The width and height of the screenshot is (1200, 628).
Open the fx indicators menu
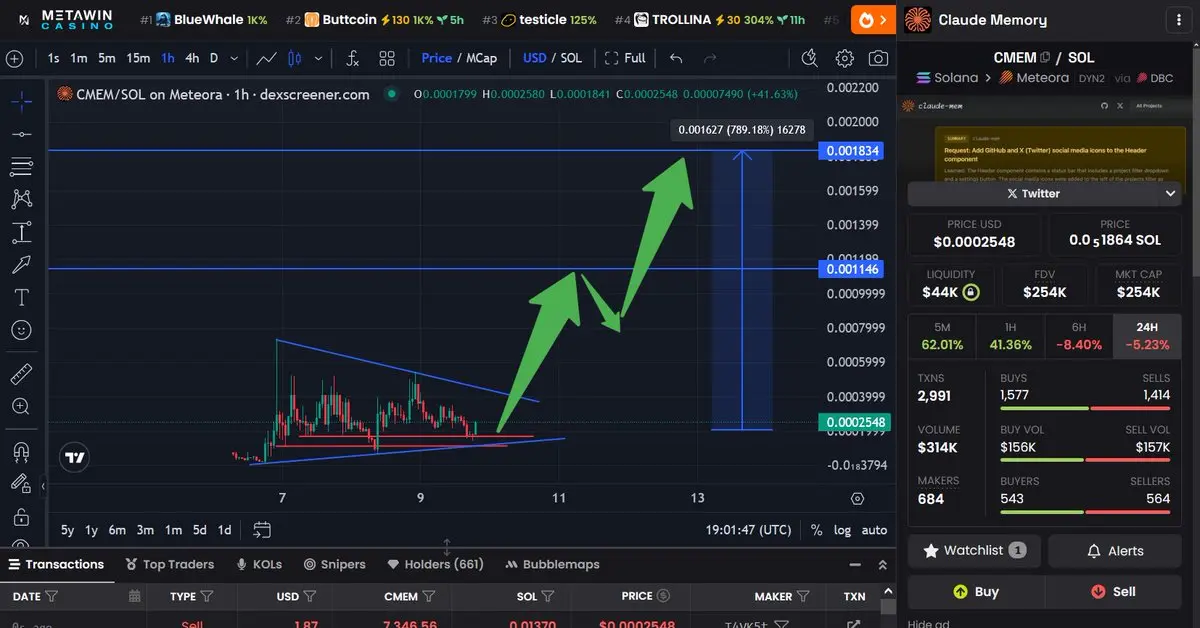[x=352, y=58]
